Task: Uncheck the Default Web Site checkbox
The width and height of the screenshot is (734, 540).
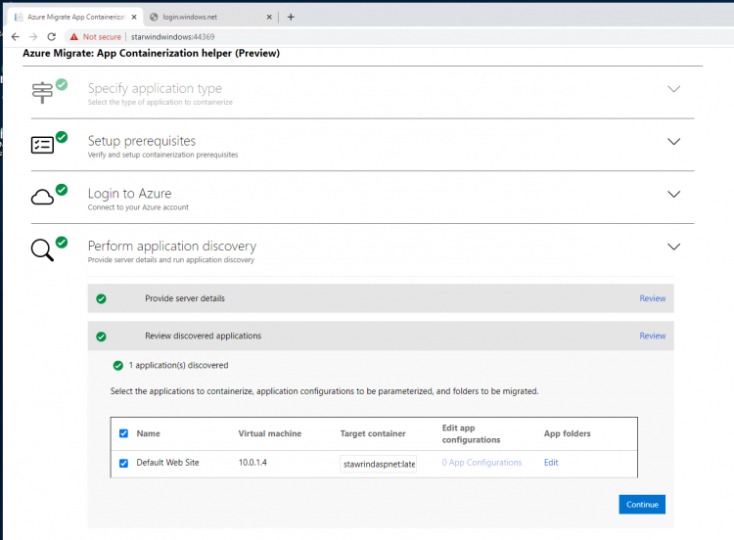Action: [124, 463]
